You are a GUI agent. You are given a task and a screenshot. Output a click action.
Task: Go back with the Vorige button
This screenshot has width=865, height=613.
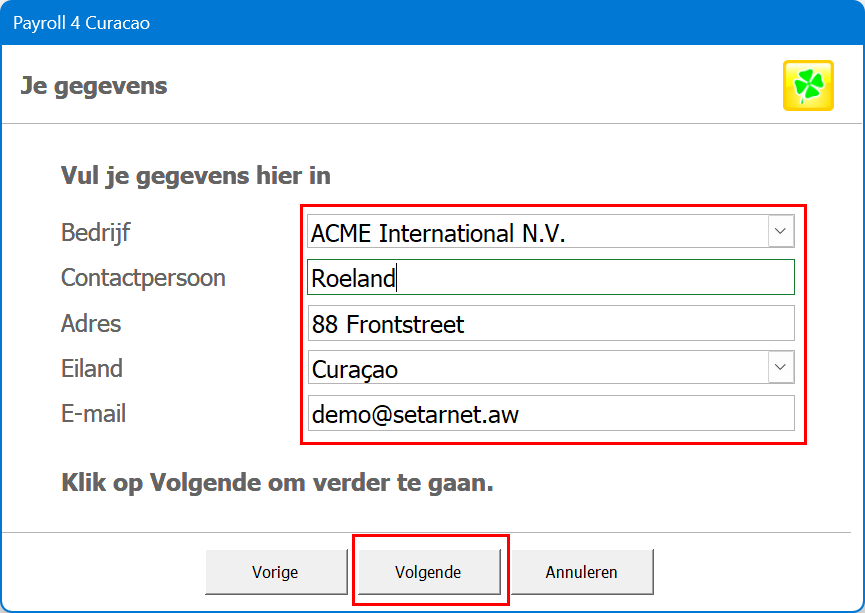tap(275, 573)
